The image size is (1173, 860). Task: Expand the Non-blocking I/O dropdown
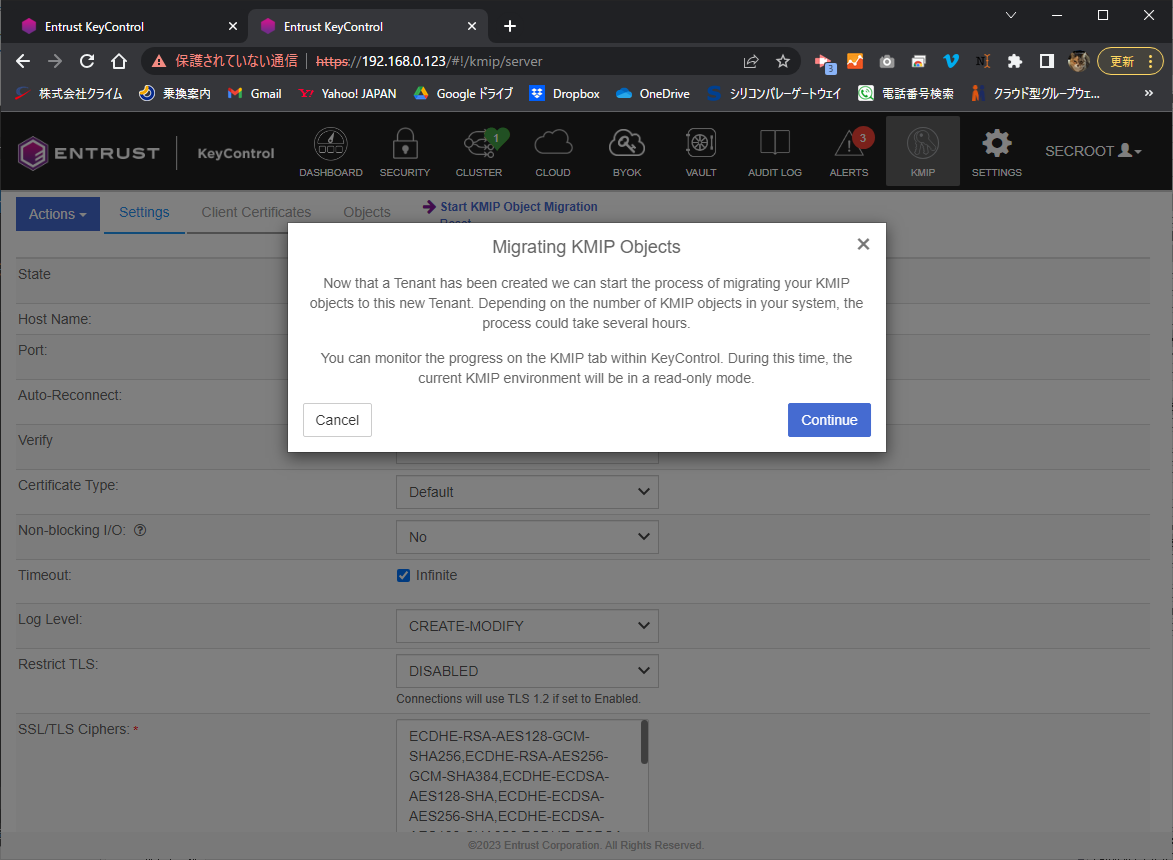[527, 537]
